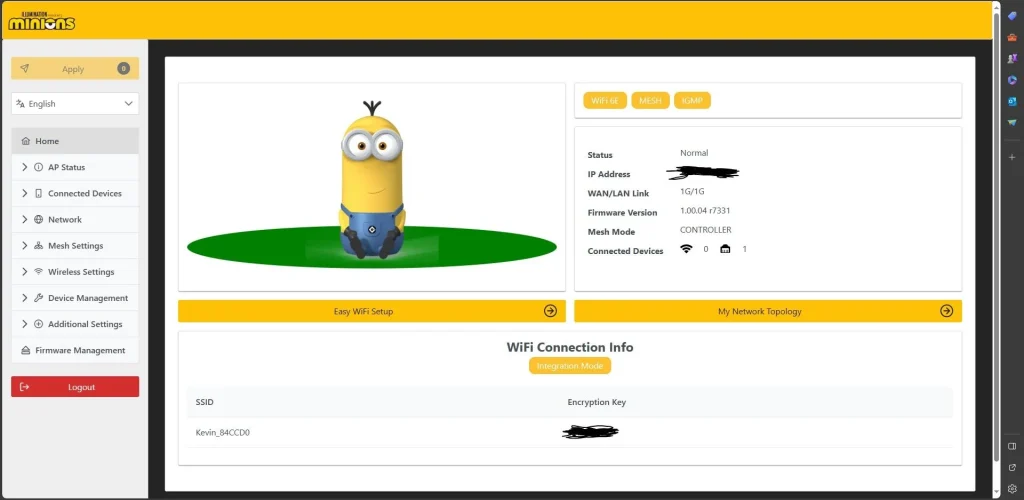This screenshot has height=500, width=1024.
Task: Click the wrench icon beside Device Management
Action: pyautogui.click(x=39, y=298)
